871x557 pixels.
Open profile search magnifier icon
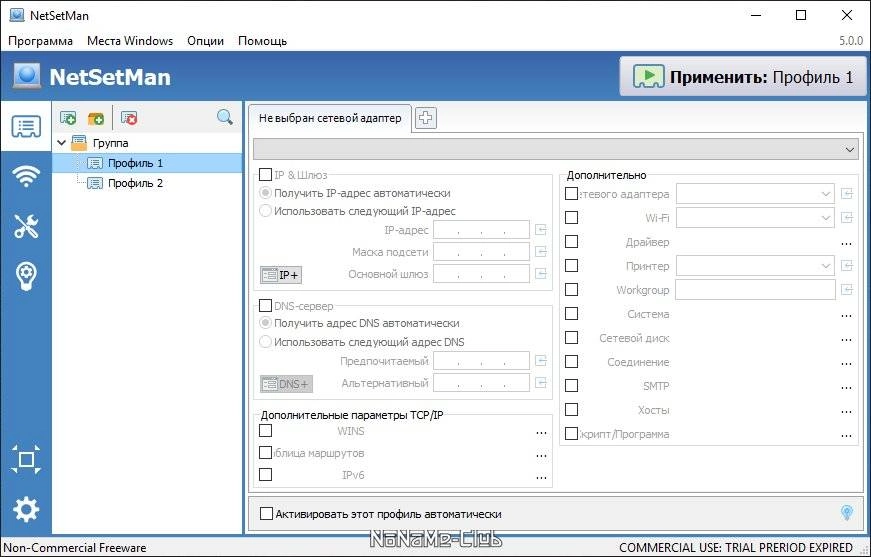pos(224,117)
